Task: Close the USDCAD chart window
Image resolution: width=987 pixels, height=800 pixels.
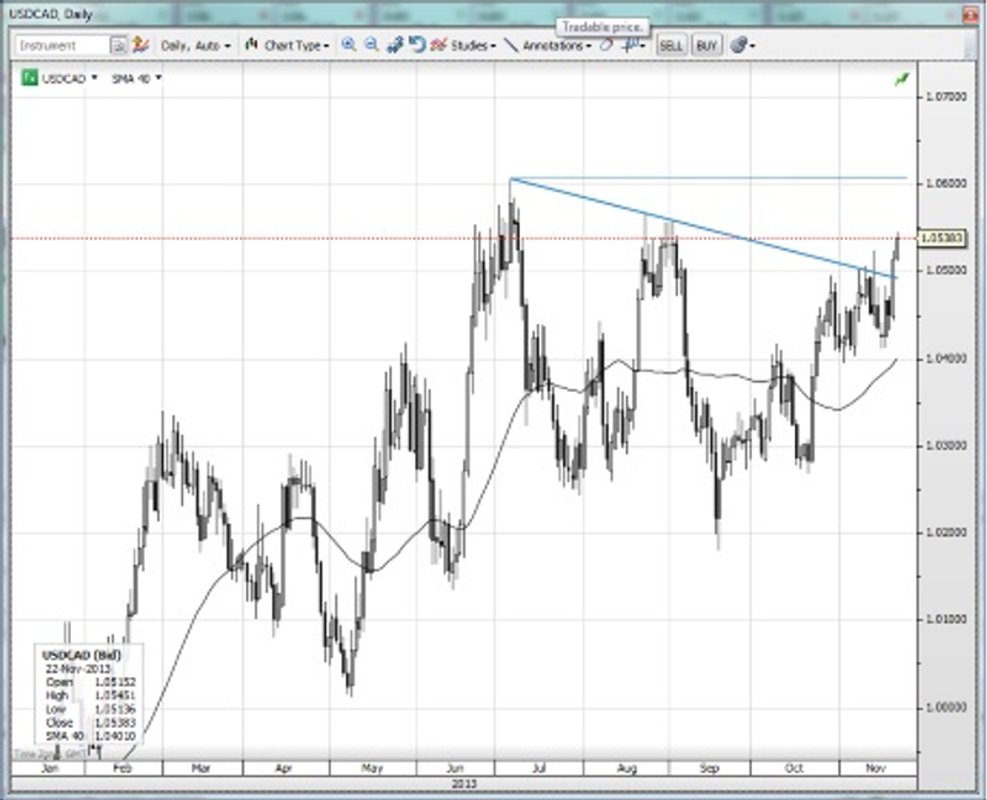Action: [967, 12]
